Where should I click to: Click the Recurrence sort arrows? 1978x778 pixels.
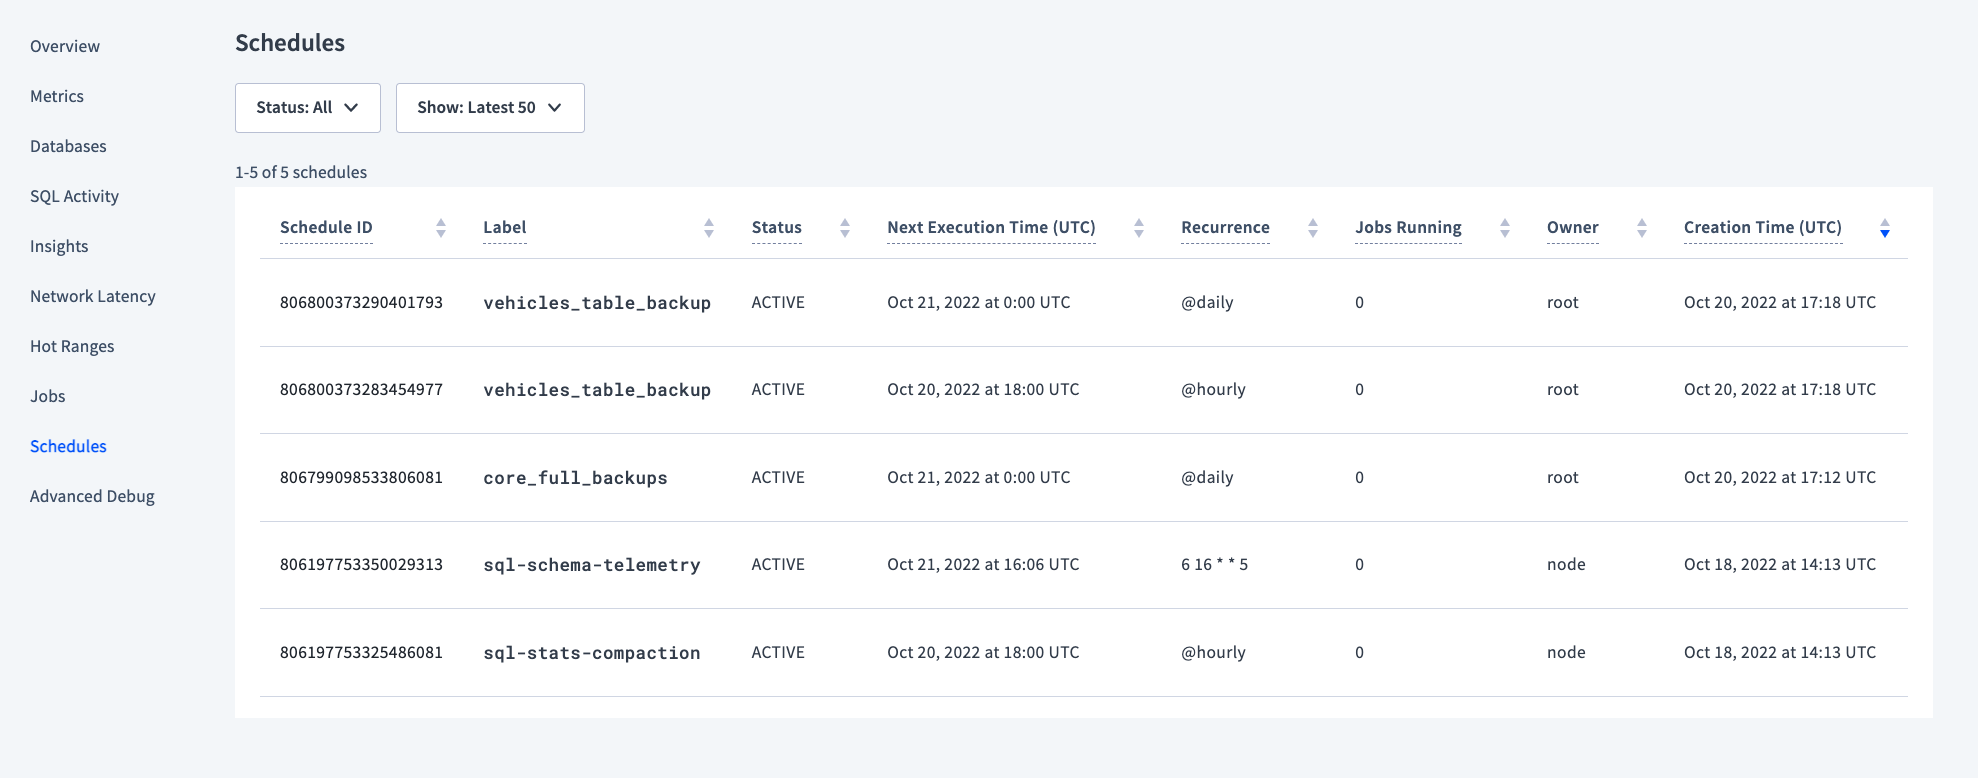pos(1313,228)
